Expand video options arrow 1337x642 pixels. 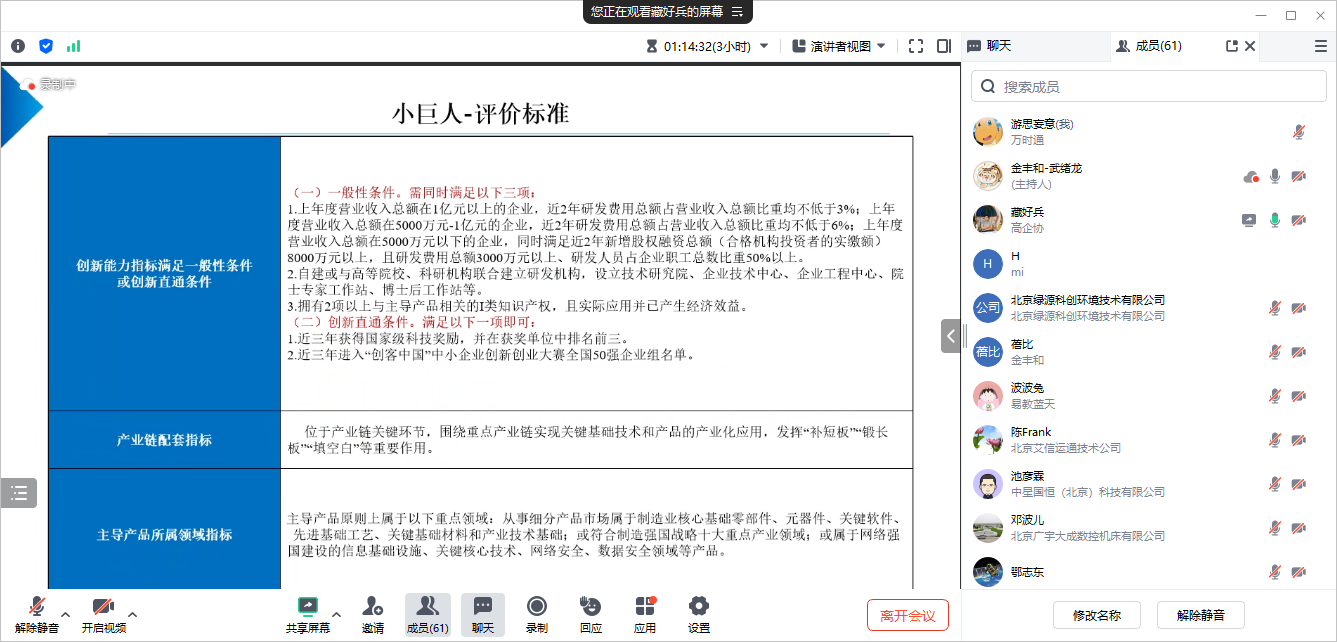point(132,614)
